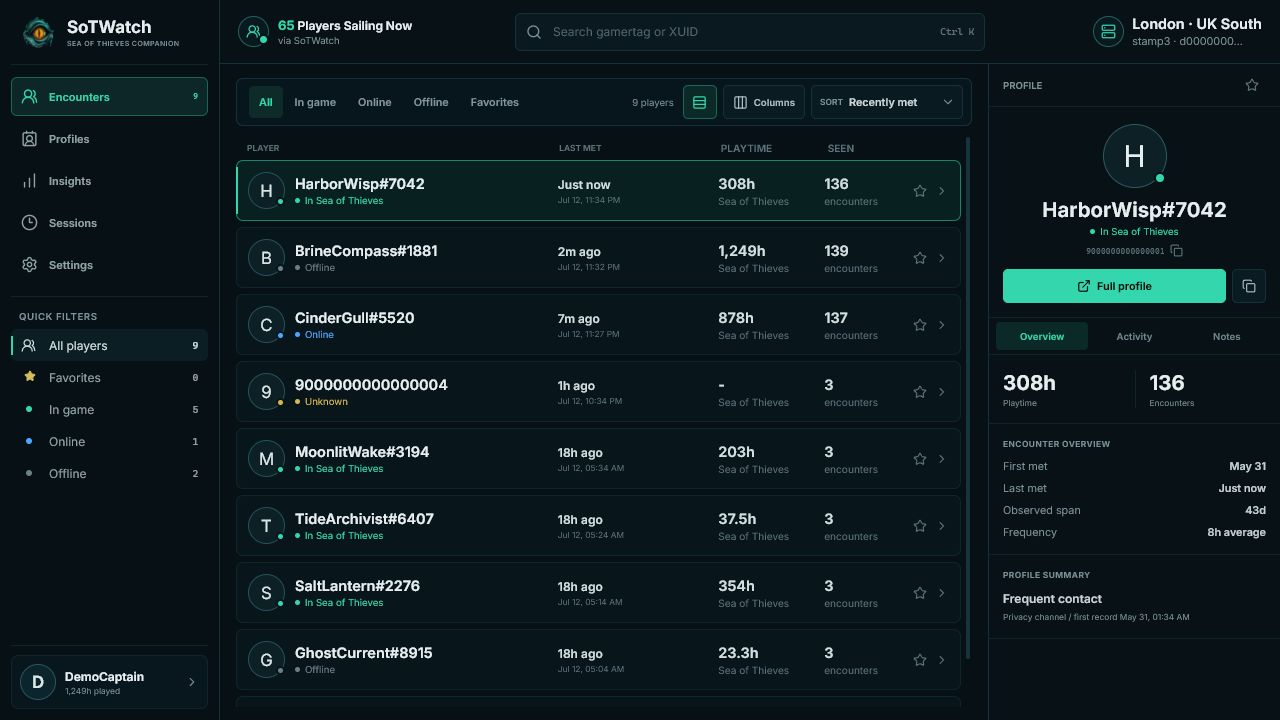Viewport: 1280px width, 720px height.
Task: Select the In game filter tab
Action: tap(315, 102)
